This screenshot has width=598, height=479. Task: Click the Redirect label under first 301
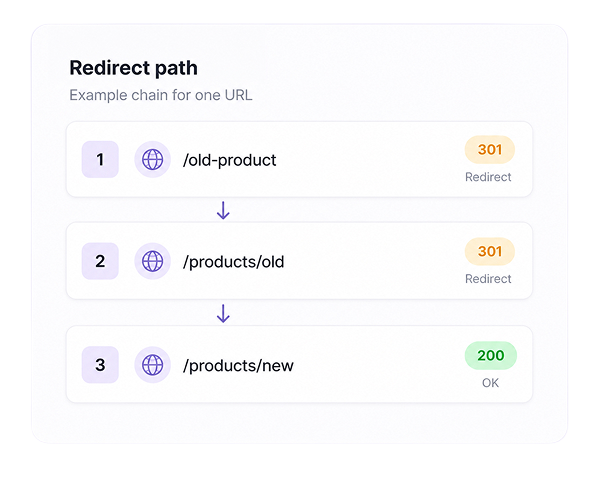[x=488, y=177]
